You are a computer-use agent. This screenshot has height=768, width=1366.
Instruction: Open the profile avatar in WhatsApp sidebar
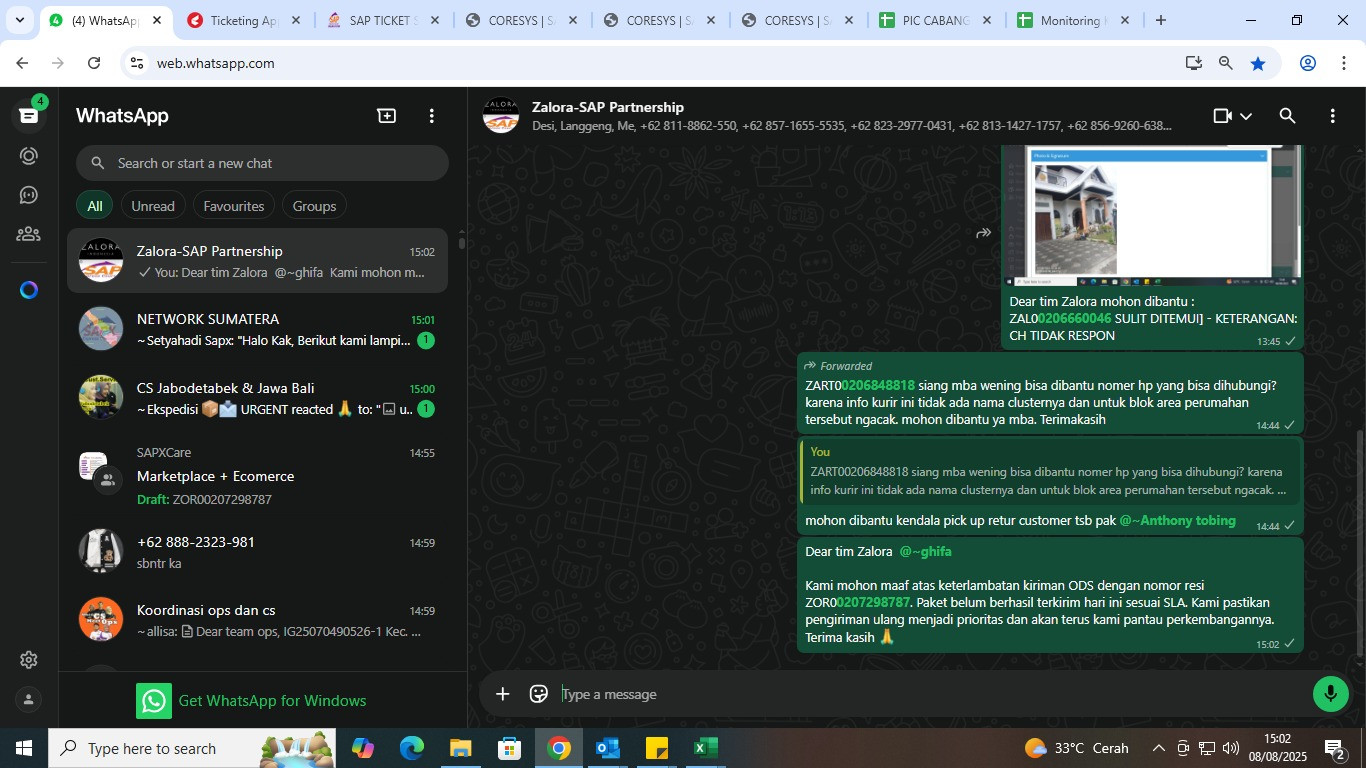click(x=29, y=700)
